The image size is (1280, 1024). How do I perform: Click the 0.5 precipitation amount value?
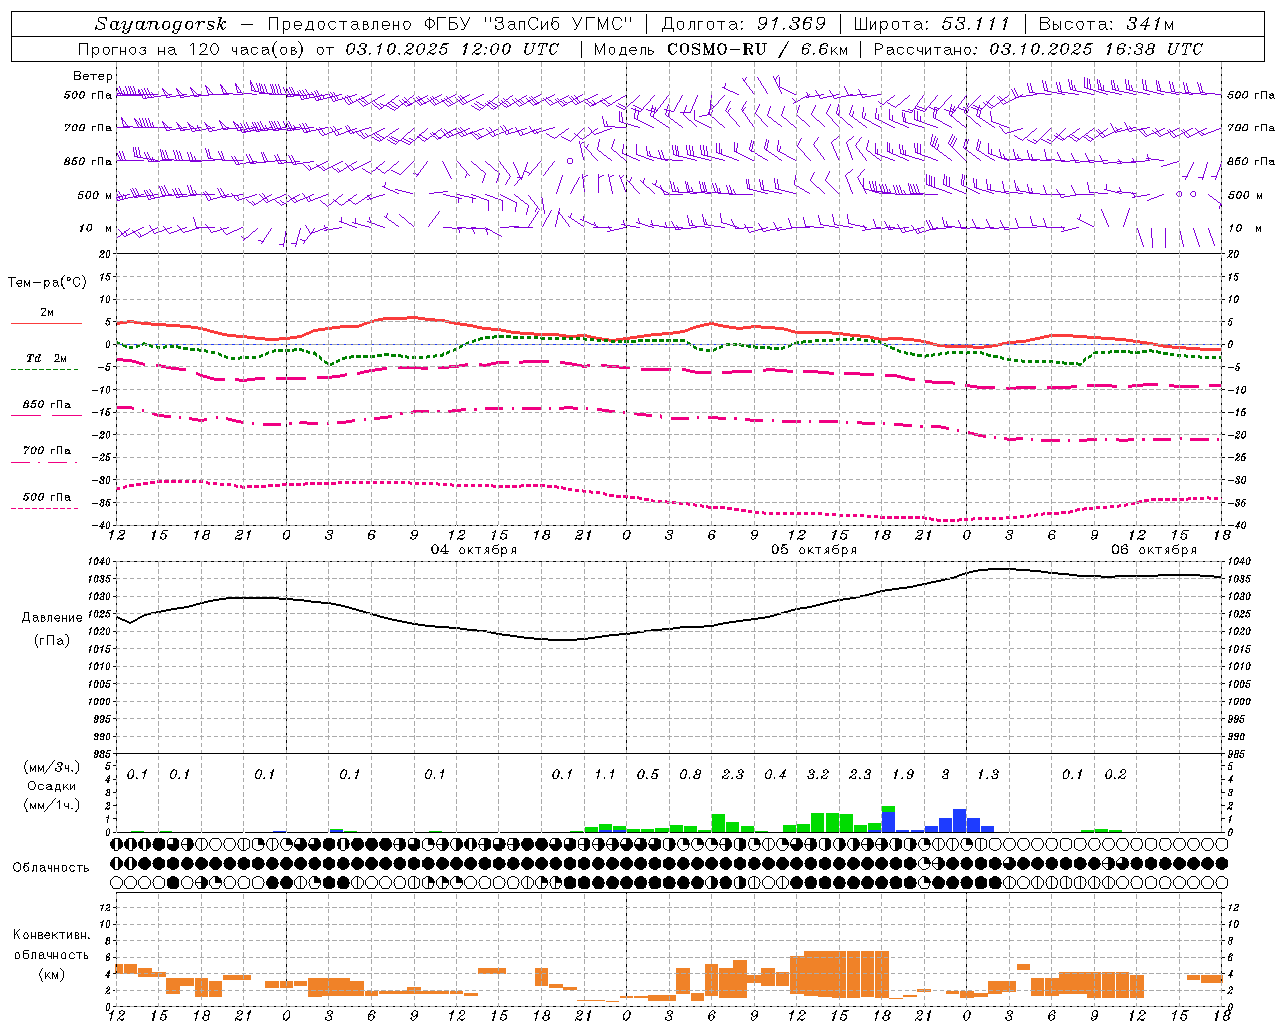click(x=648, y=775)
